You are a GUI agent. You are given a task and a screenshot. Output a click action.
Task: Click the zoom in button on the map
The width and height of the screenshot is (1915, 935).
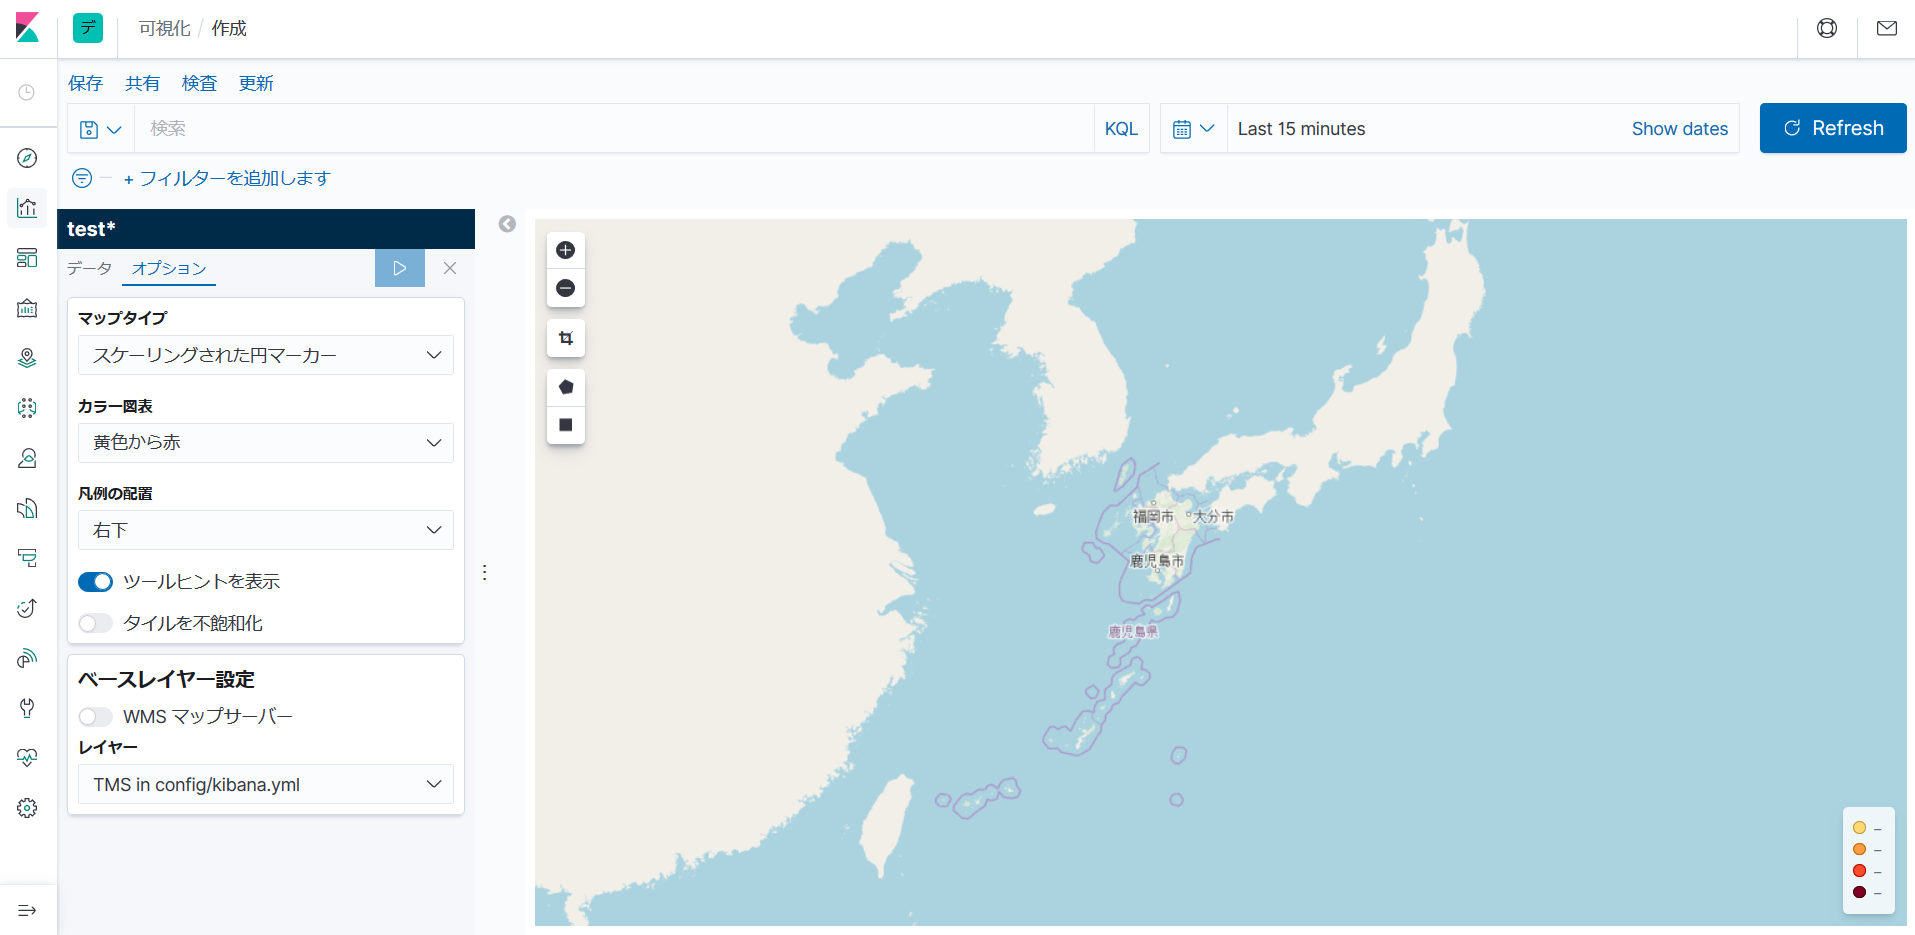click(x=565, y=249)
